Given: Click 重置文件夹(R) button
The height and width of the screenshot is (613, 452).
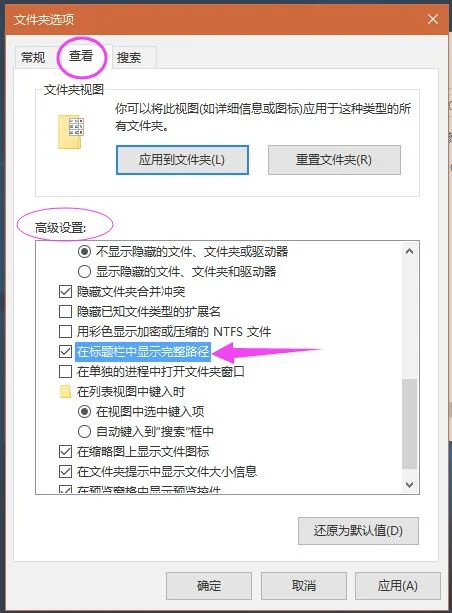Looking at the screenshot, I should [x=334, y=160].
